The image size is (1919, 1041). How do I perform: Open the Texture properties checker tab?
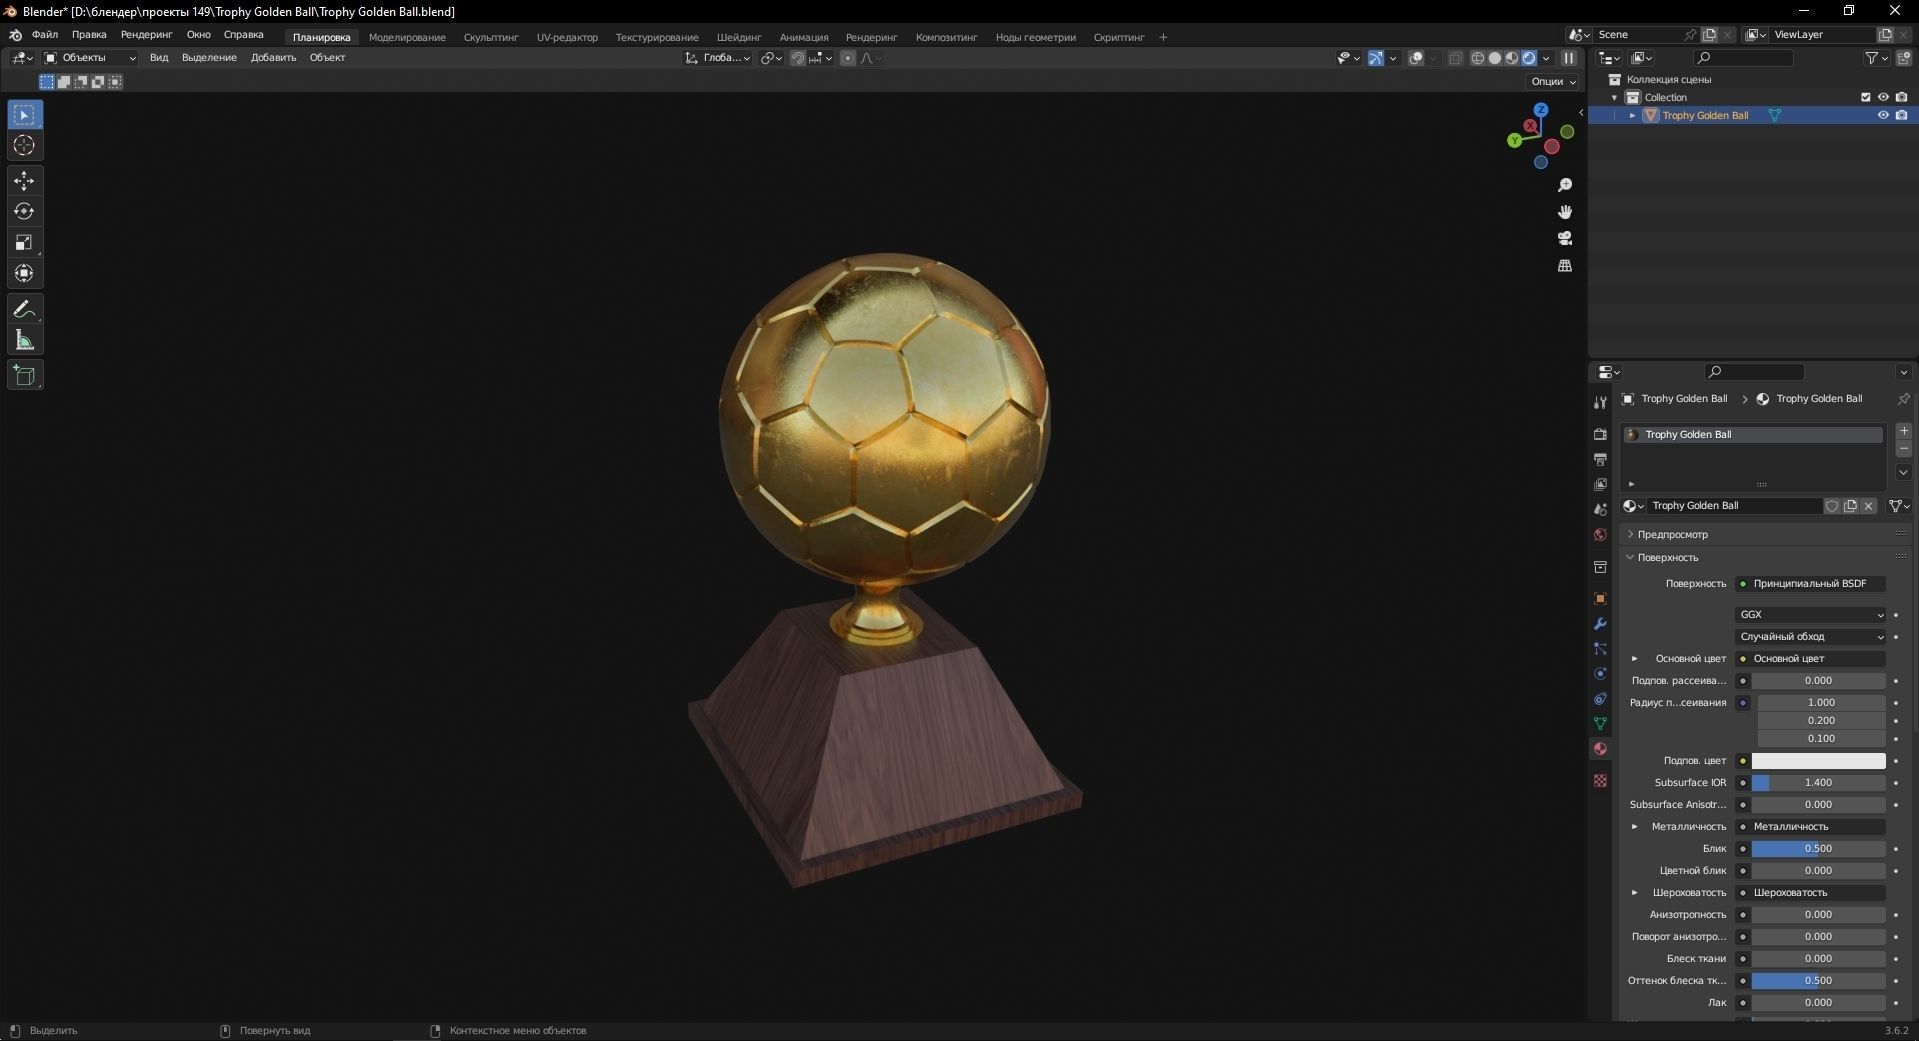click(1600, 780)
